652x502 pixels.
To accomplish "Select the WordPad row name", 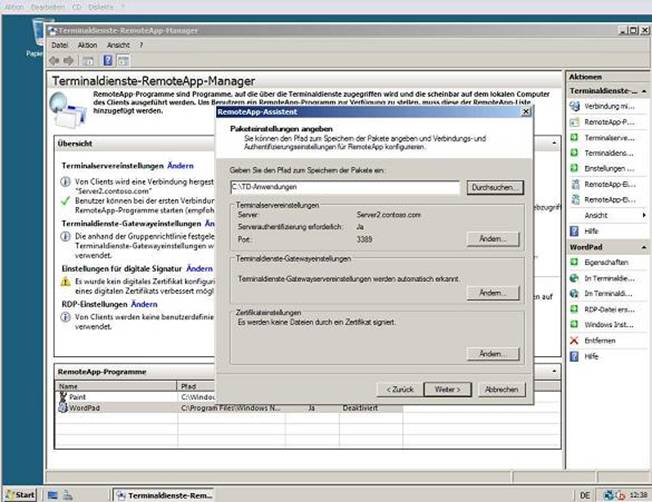I will click(84, 408).
